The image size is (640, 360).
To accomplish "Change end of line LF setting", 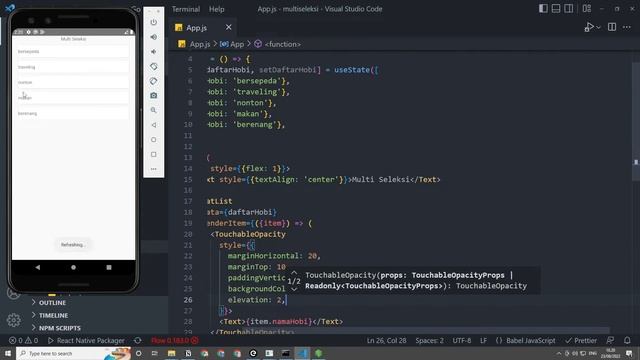I will [x=483, y=340].
